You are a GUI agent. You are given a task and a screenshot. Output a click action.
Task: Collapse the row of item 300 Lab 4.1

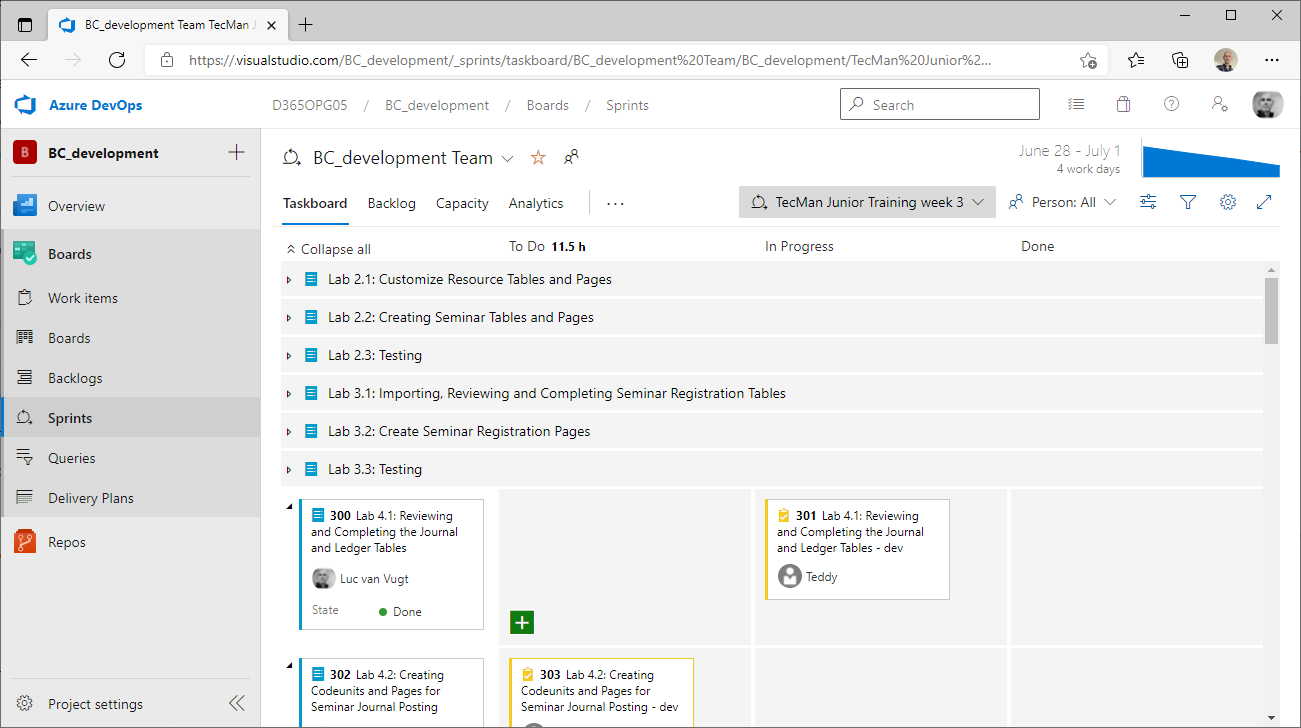point(290,506)
